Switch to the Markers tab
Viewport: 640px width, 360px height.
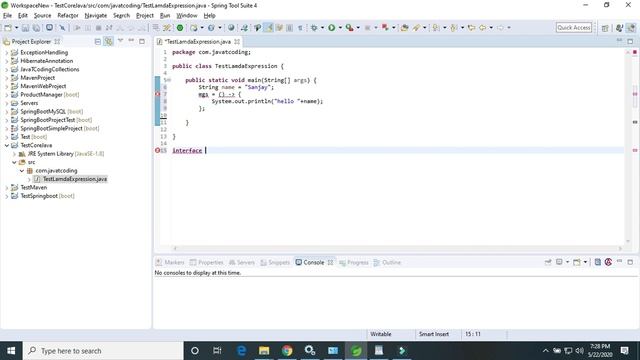tap(170, 262)
